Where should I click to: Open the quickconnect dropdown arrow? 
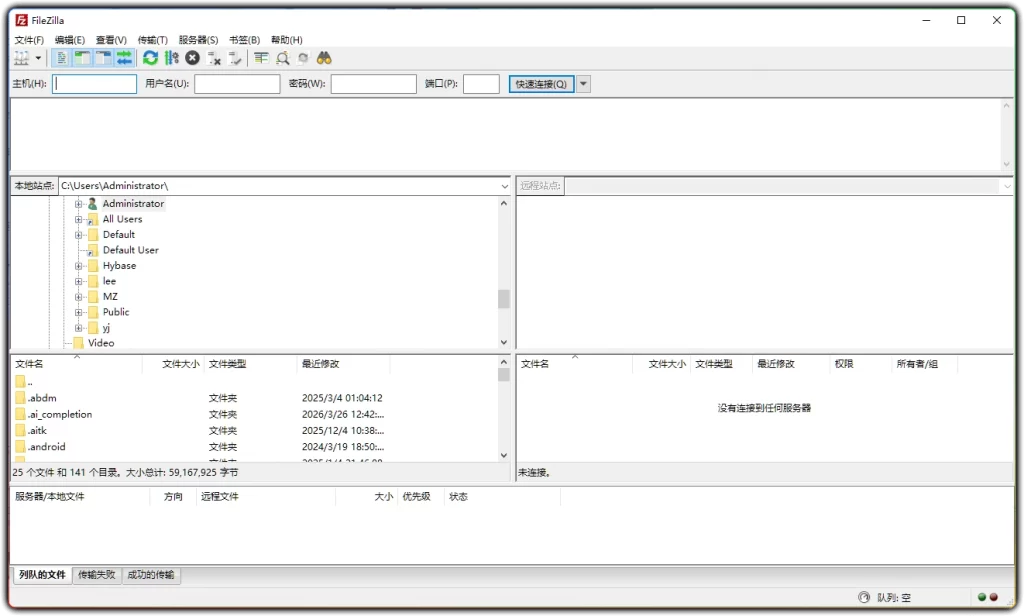point(583,83)
